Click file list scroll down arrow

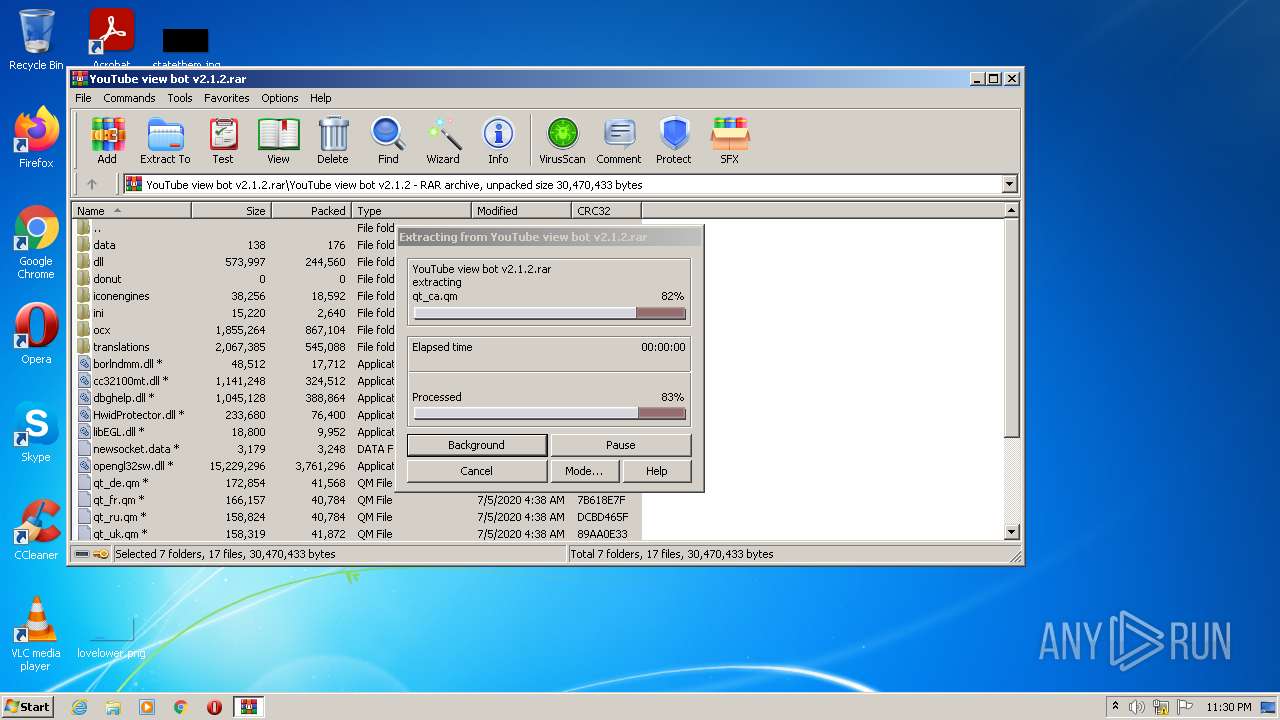pyautogui.click(x=1012, y=532)
